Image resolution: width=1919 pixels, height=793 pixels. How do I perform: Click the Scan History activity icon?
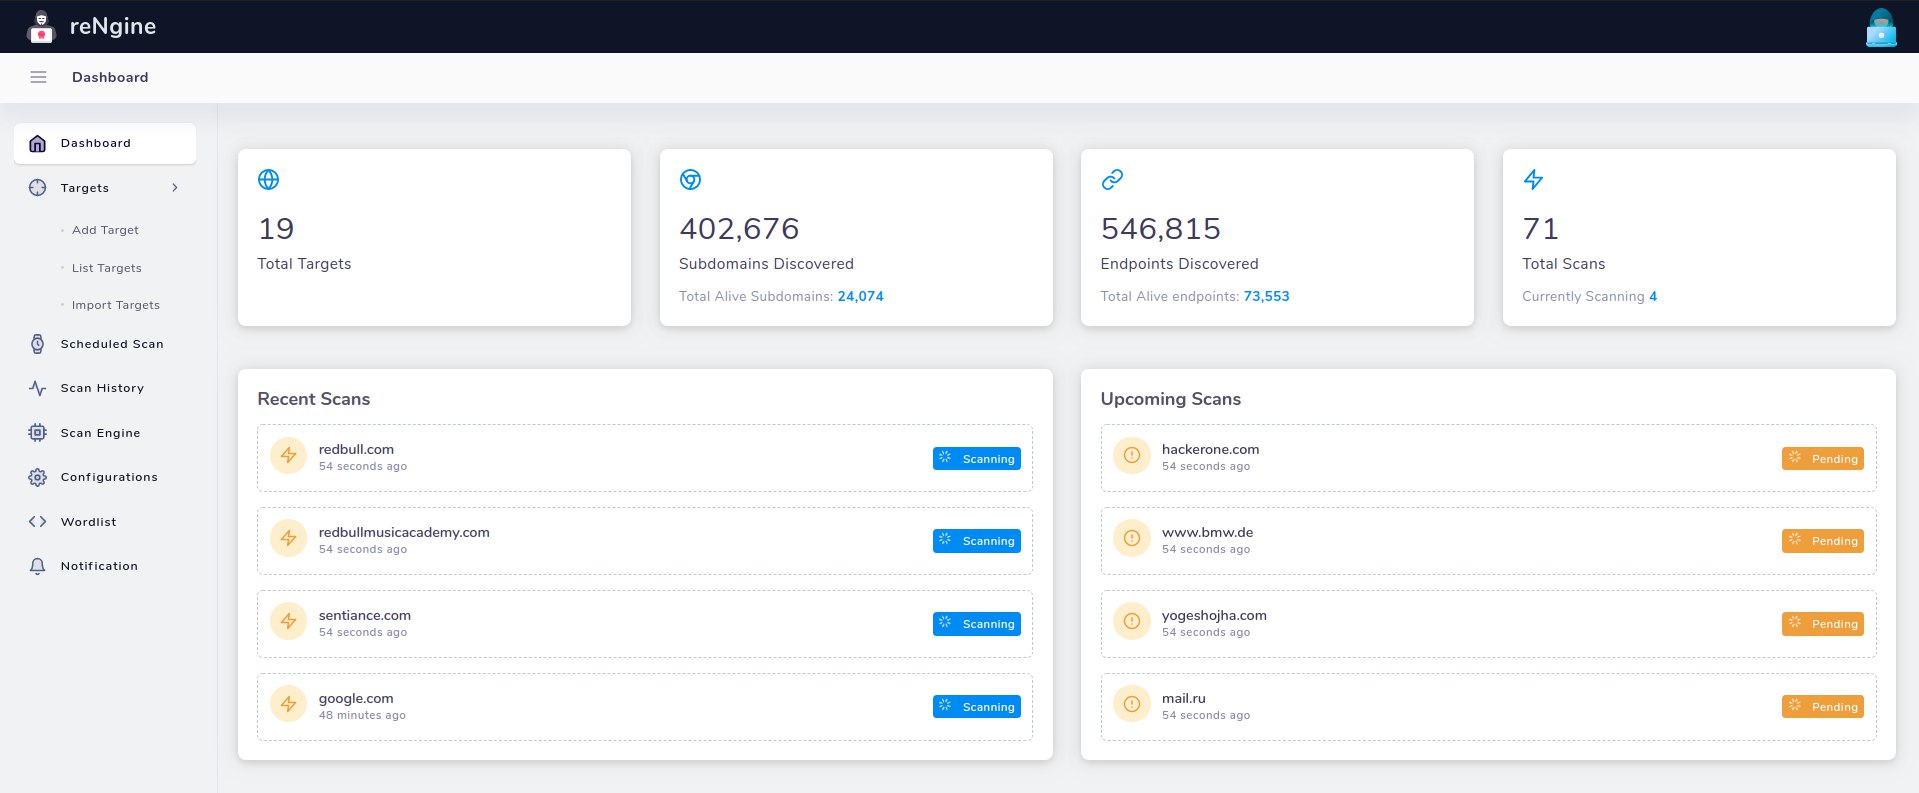click(37, 388)
